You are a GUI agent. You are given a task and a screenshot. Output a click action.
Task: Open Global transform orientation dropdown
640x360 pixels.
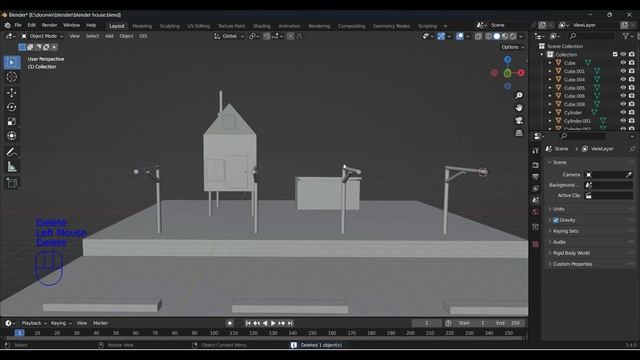(x=229, y=36)
